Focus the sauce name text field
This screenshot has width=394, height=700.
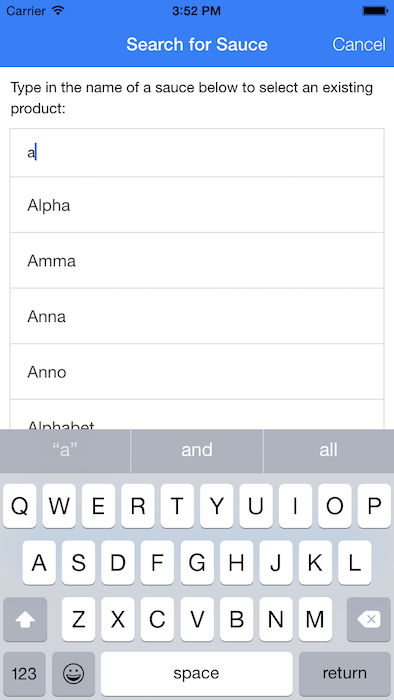pos(197,153)
